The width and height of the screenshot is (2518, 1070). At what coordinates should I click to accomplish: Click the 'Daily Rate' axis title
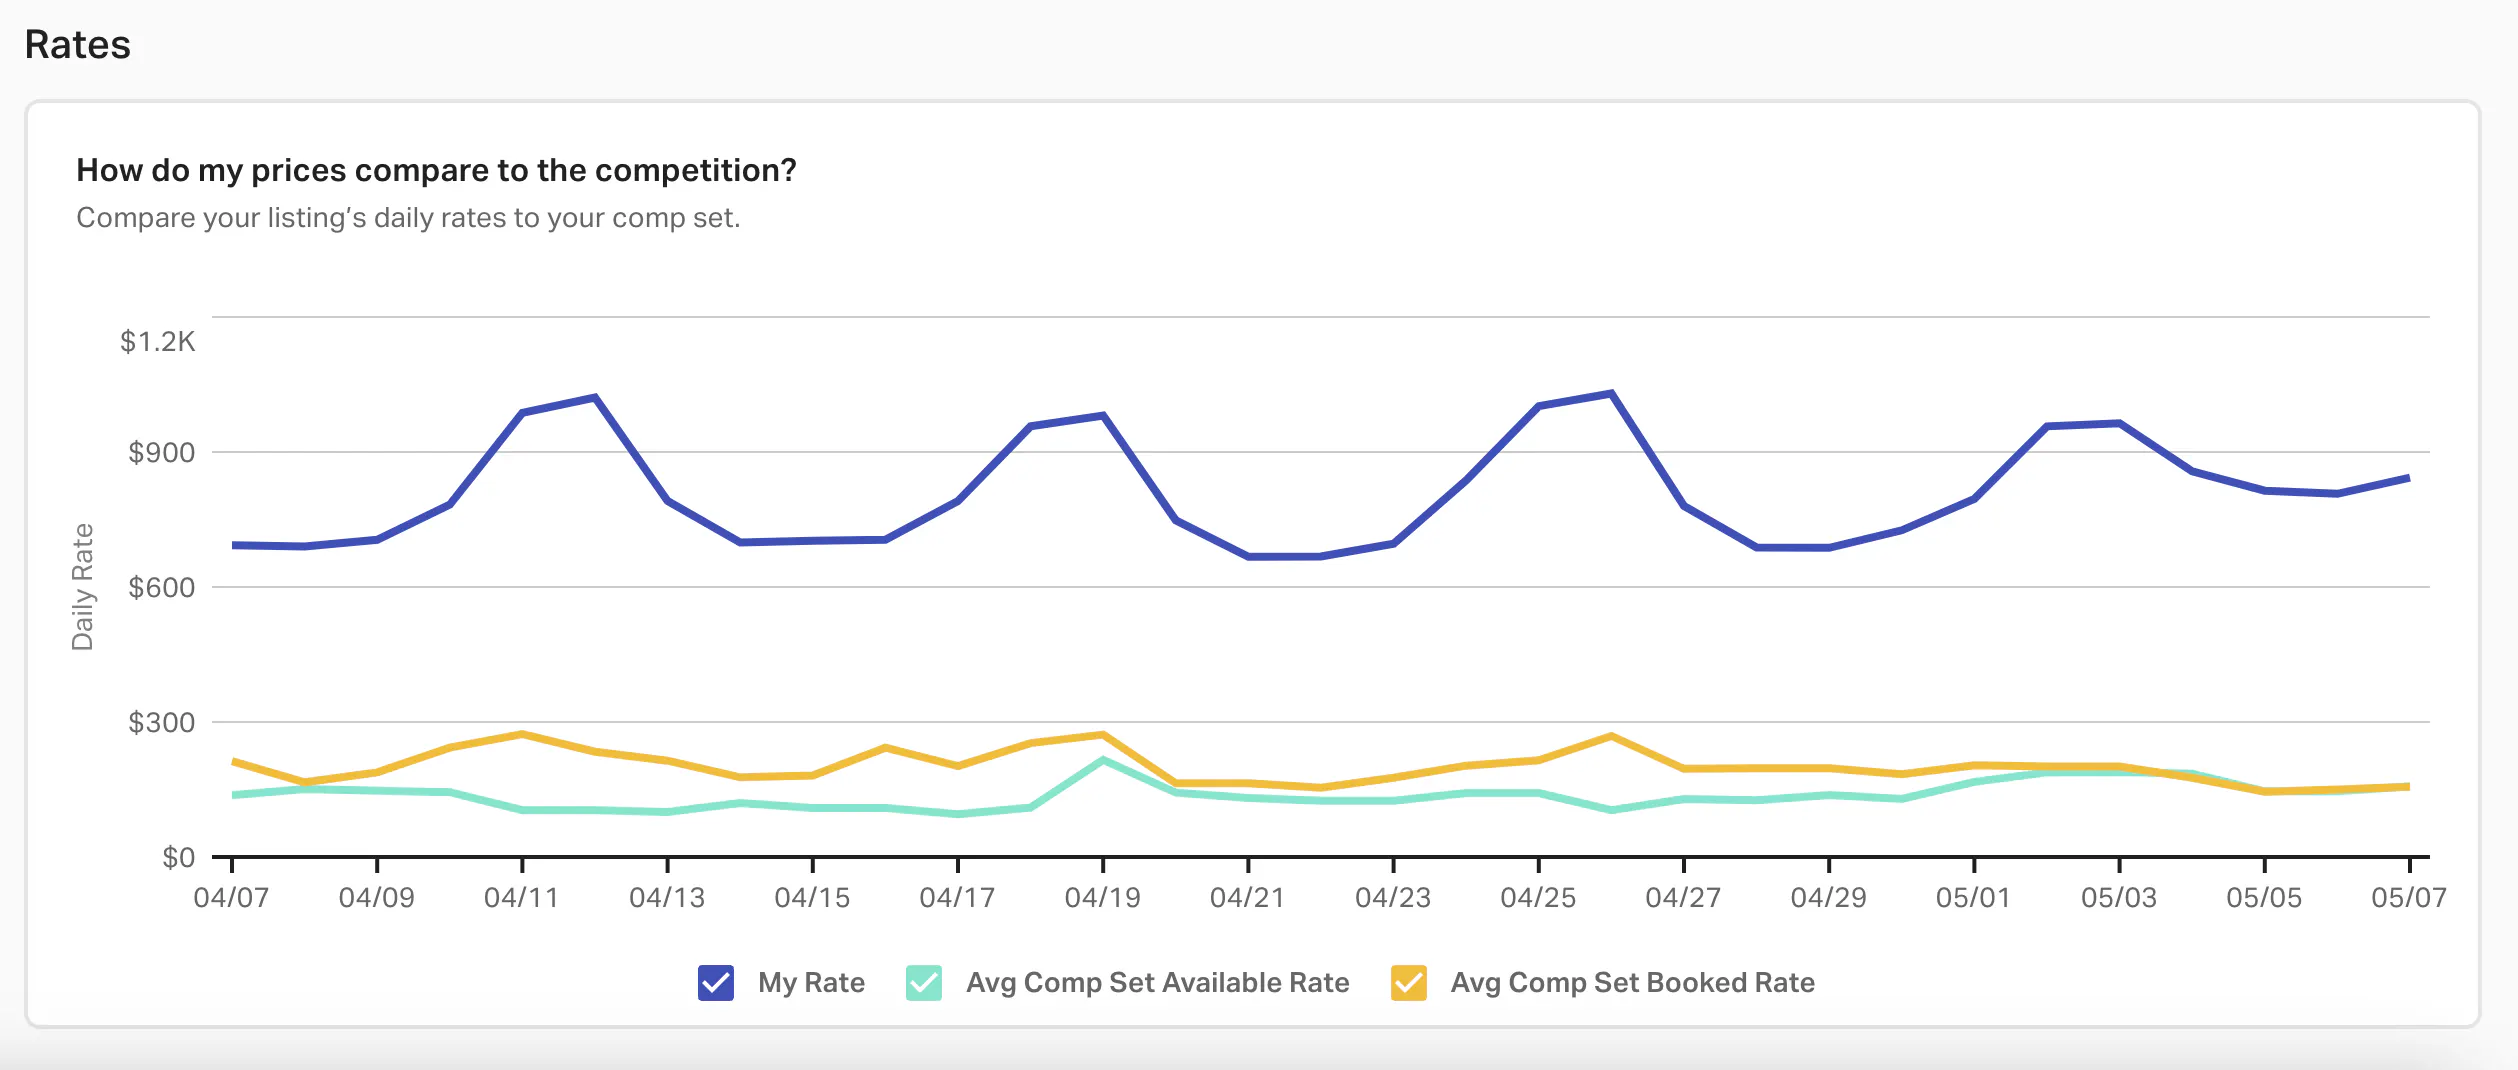pyautogui.click(x=82, y=587)
